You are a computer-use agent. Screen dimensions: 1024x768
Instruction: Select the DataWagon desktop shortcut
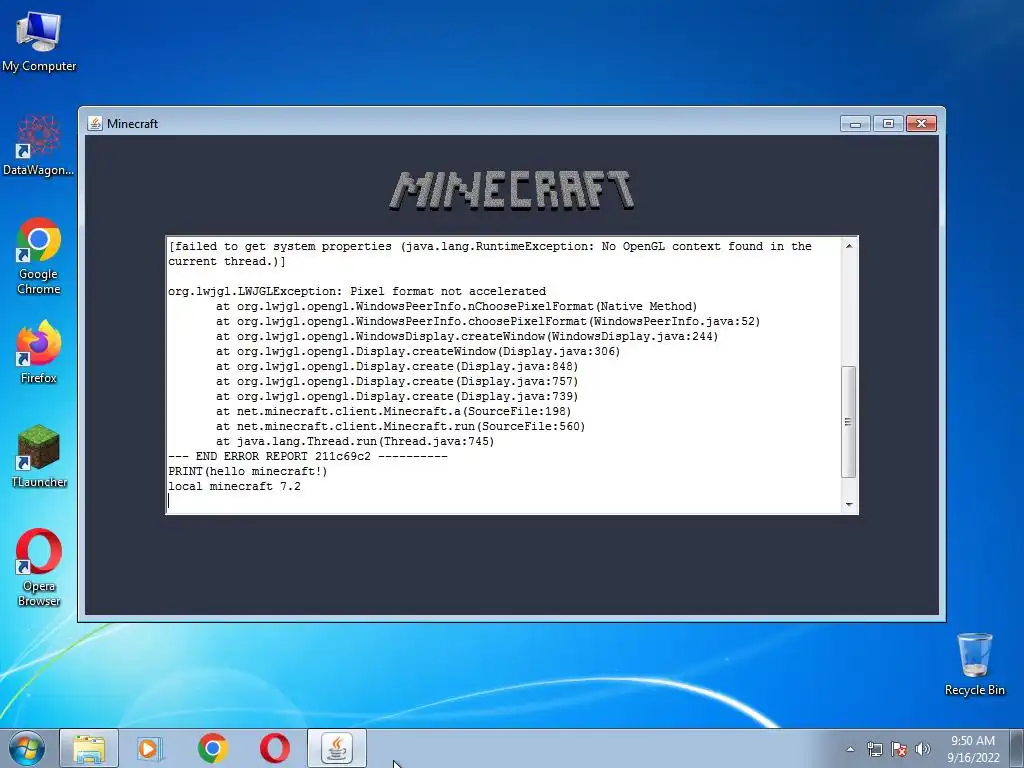pos(39,145)
